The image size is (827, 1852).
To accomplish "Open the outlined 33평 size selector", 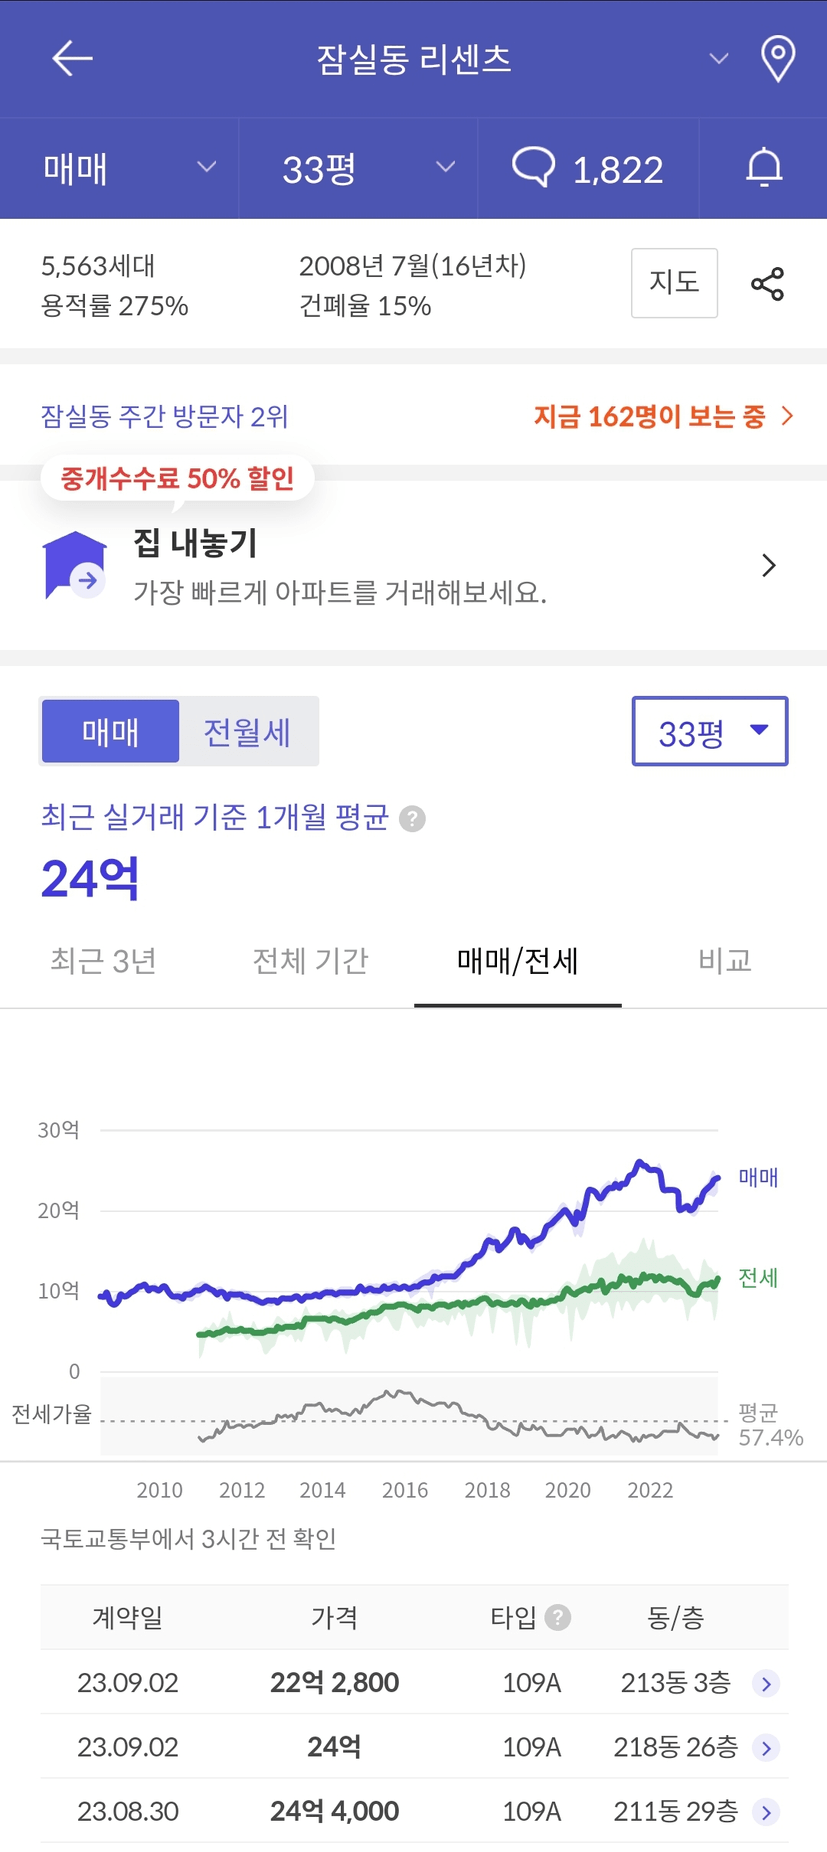I will click(x=709, y=732).
